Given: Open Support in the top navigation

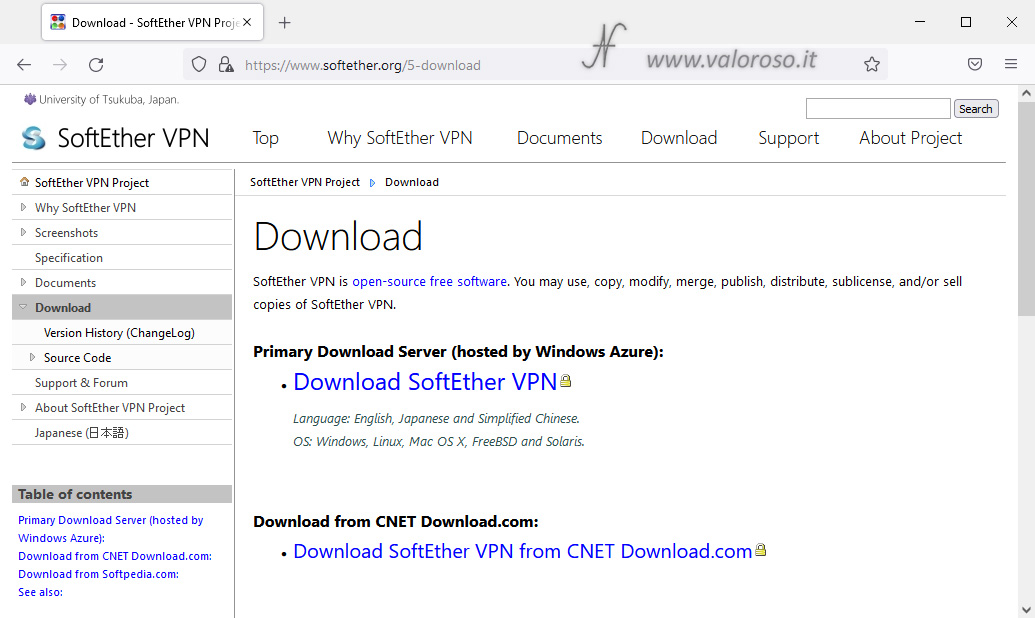Looking at the screenshot, I should [x=789, y=138].
